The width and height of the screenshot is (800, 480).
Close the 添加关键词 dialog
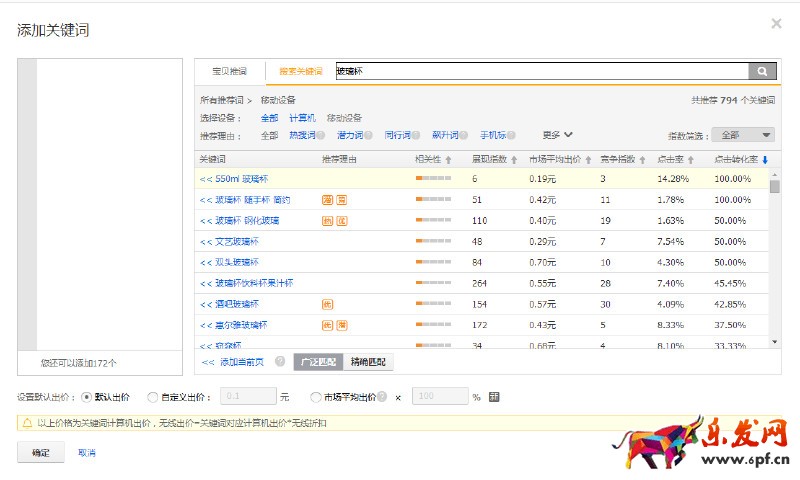coord(776,24)
